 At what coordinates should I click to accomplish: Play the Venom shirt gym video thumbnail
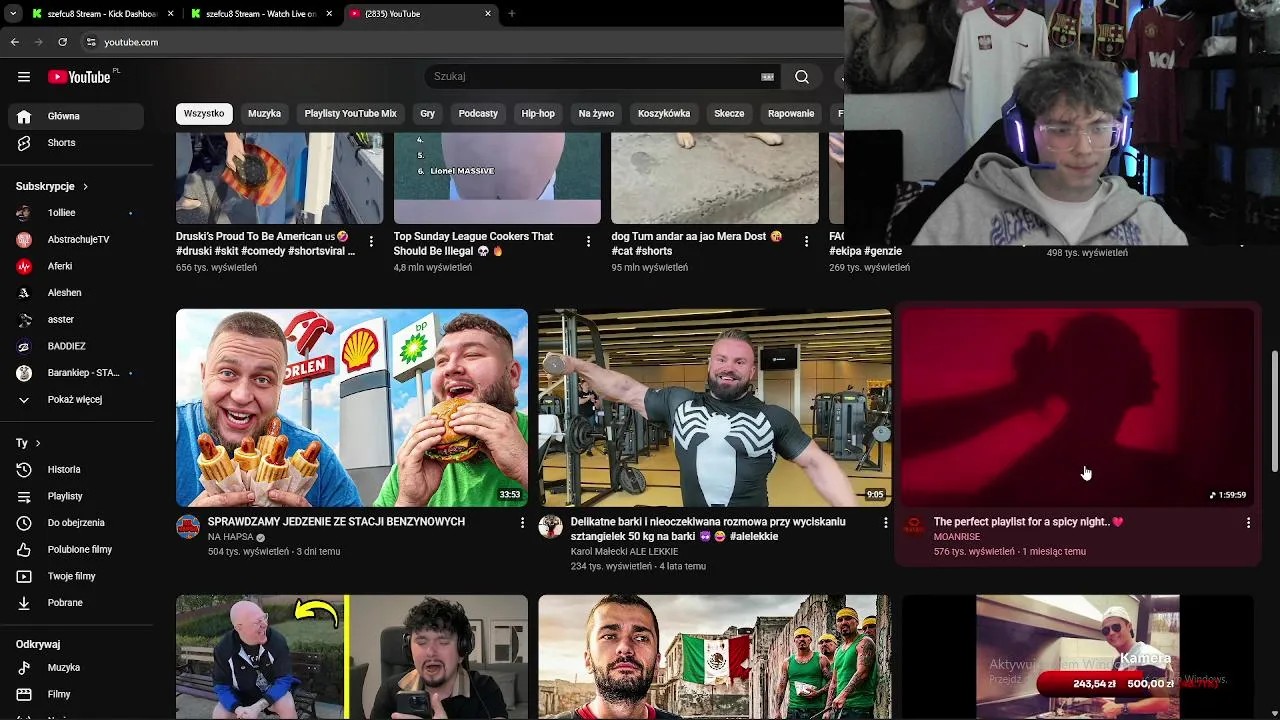click(x=714, y=408)
